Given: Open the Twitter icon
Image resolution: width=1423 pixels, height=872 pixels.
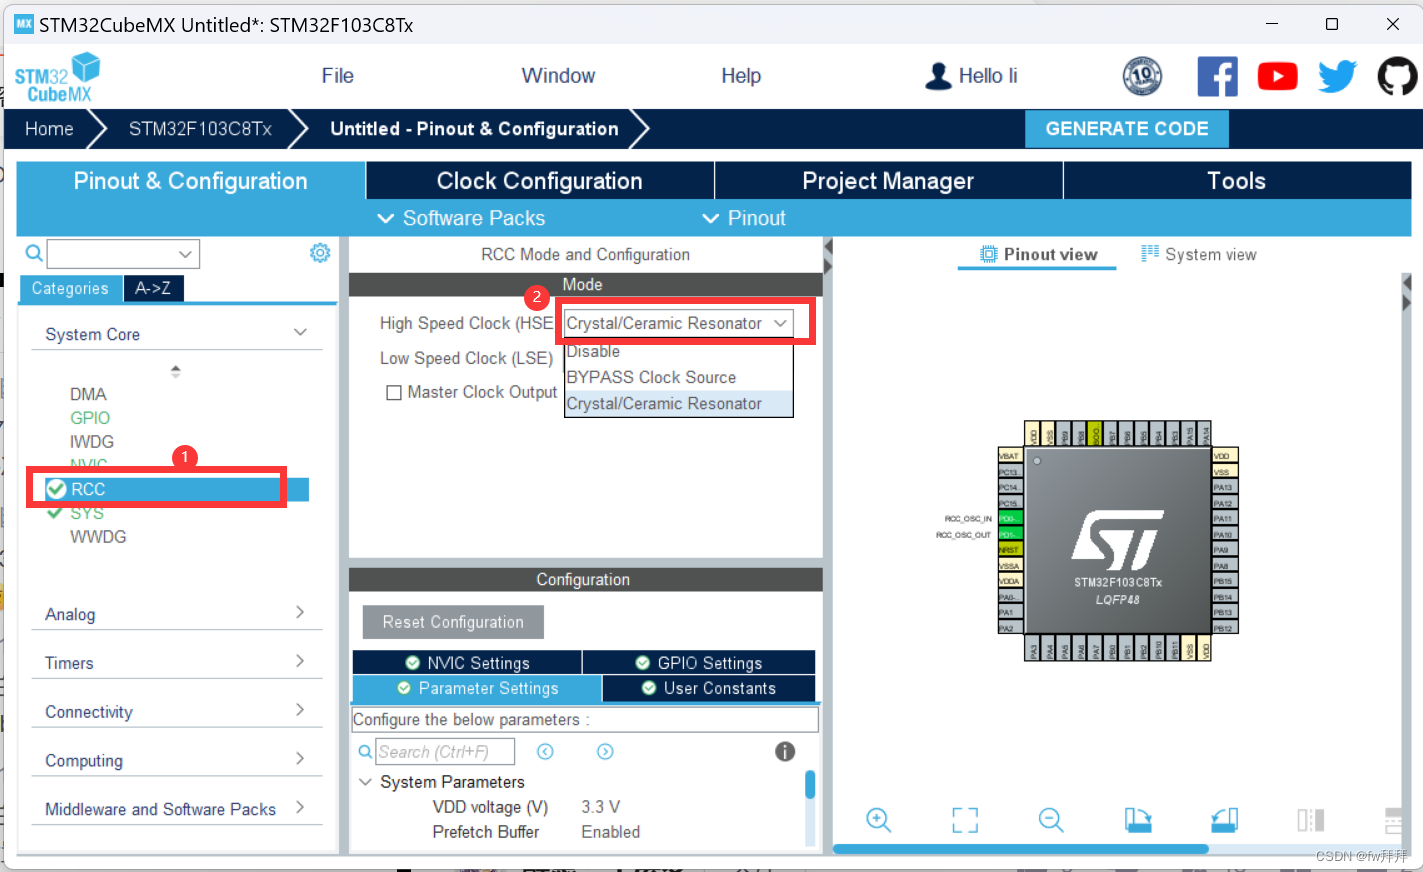Looking at the screenshot, I should pos(1337,76).
